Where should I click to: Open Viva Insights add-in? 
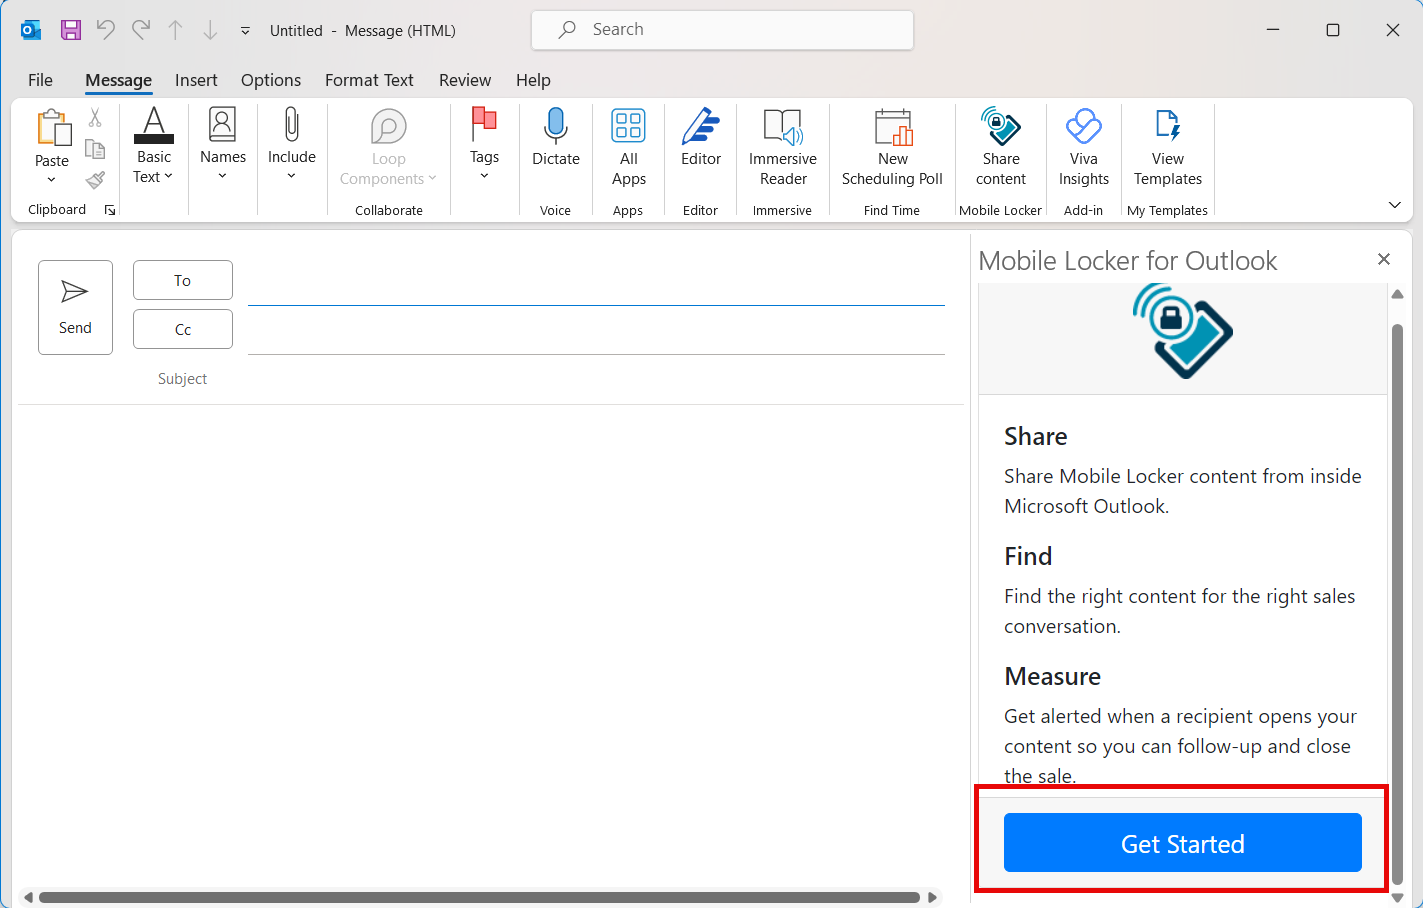click(x=1084, y=148)
